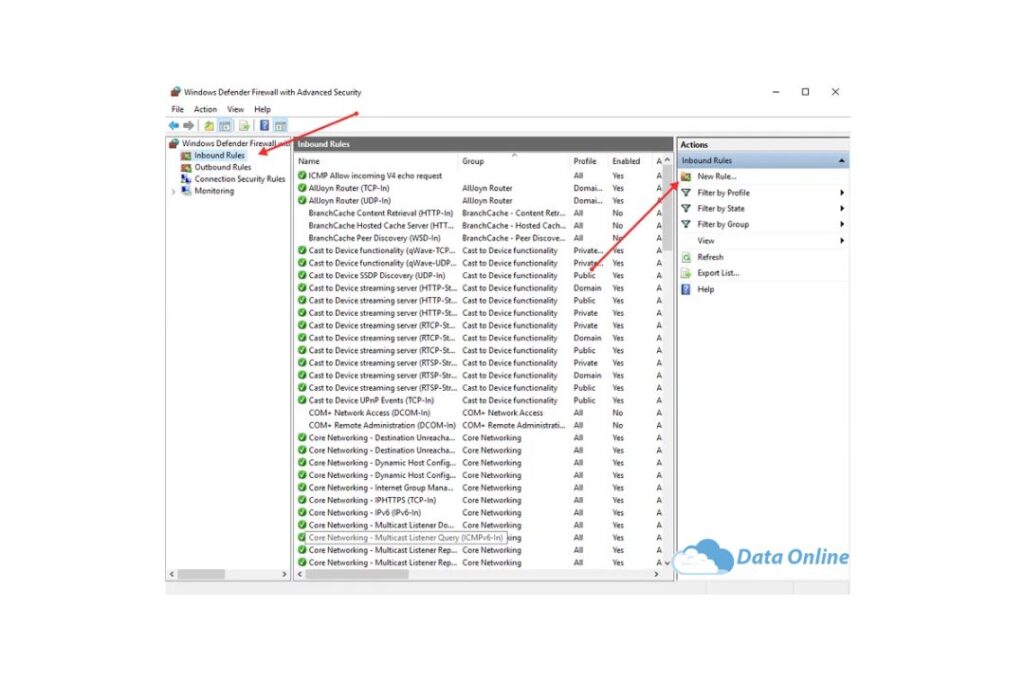
Task: Click the Help icon in Actions pane
Action: (686, 289)
